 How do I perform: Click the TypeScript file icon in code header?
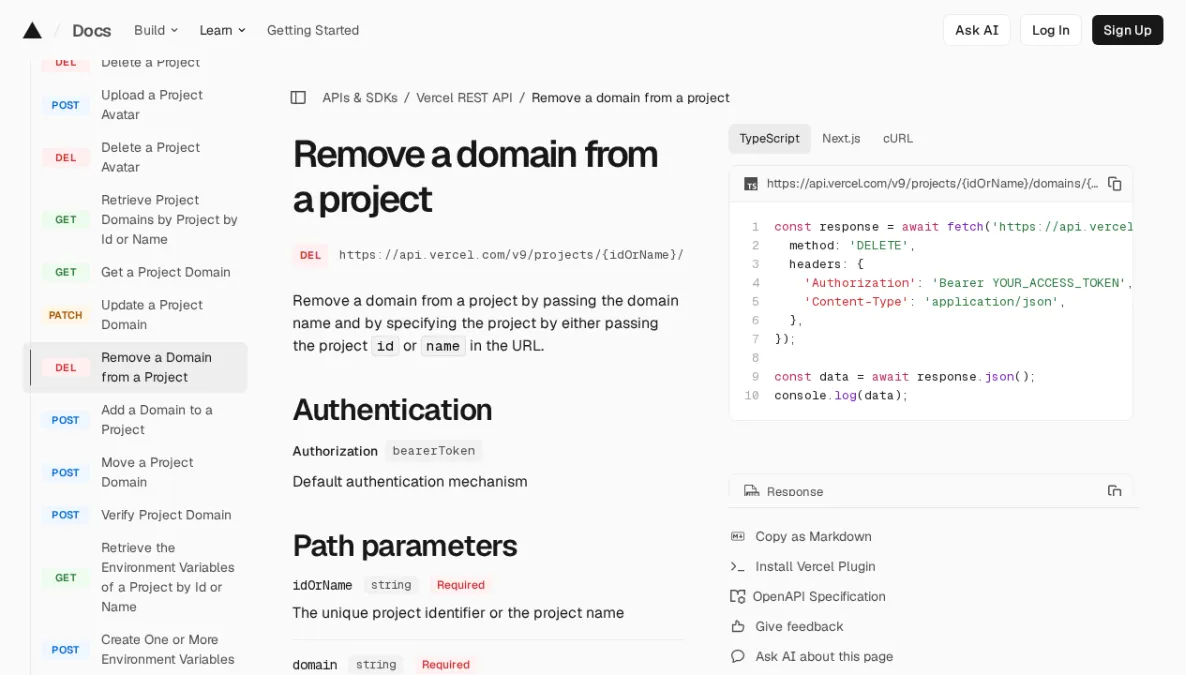(751, 184)
